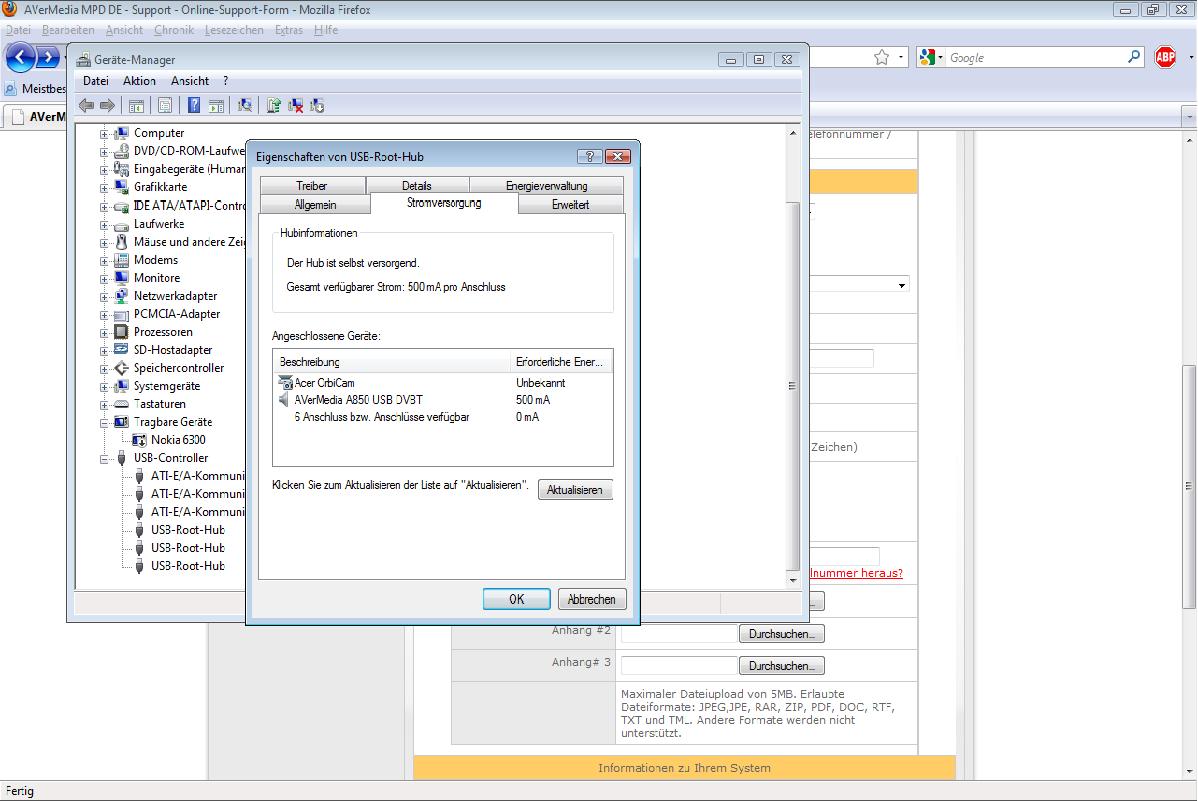The height and width of the screenshot is (801, 1198).
Task: Select the AVerMedia A850 USB DVBT row
Action: 442,400
